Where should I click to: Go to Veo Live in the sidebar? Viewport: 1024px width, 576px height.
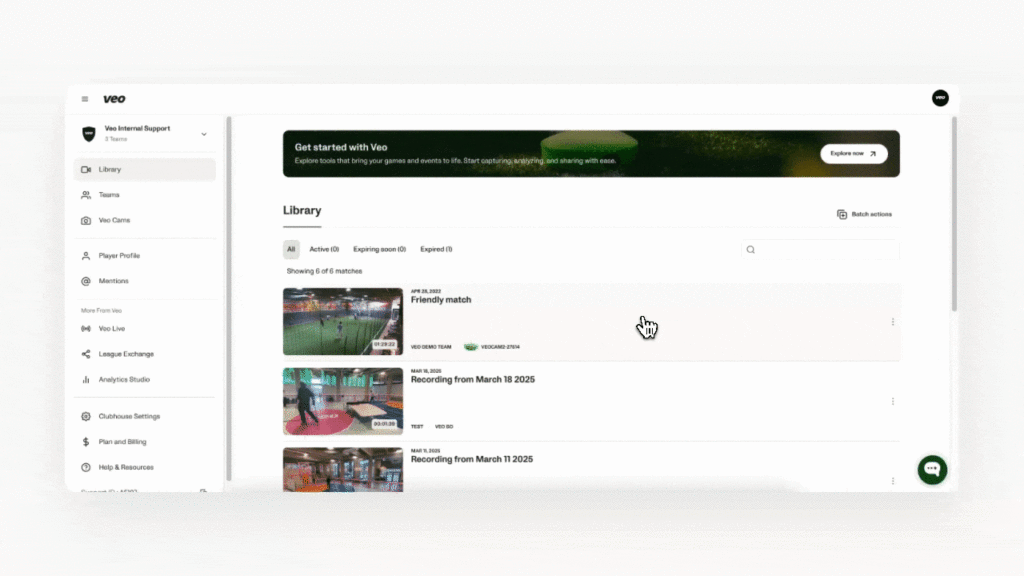pos(111,328)
